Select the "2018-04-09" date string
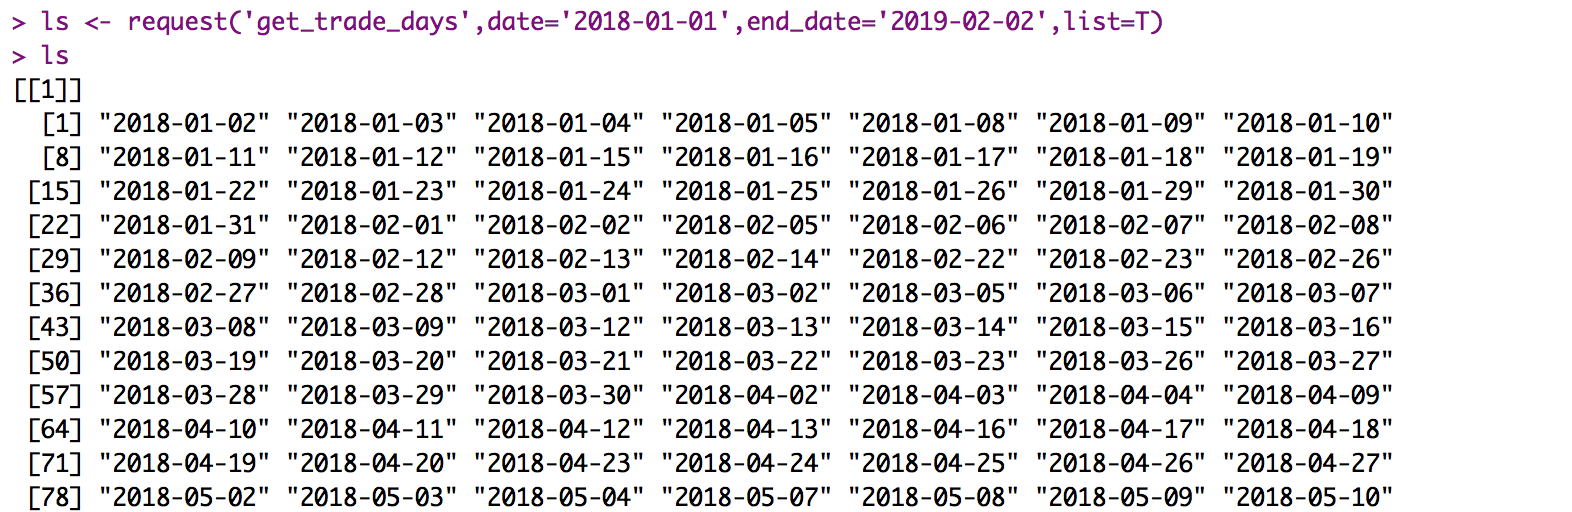Screen dimensions: 1572x512 tap(1308, 396)
